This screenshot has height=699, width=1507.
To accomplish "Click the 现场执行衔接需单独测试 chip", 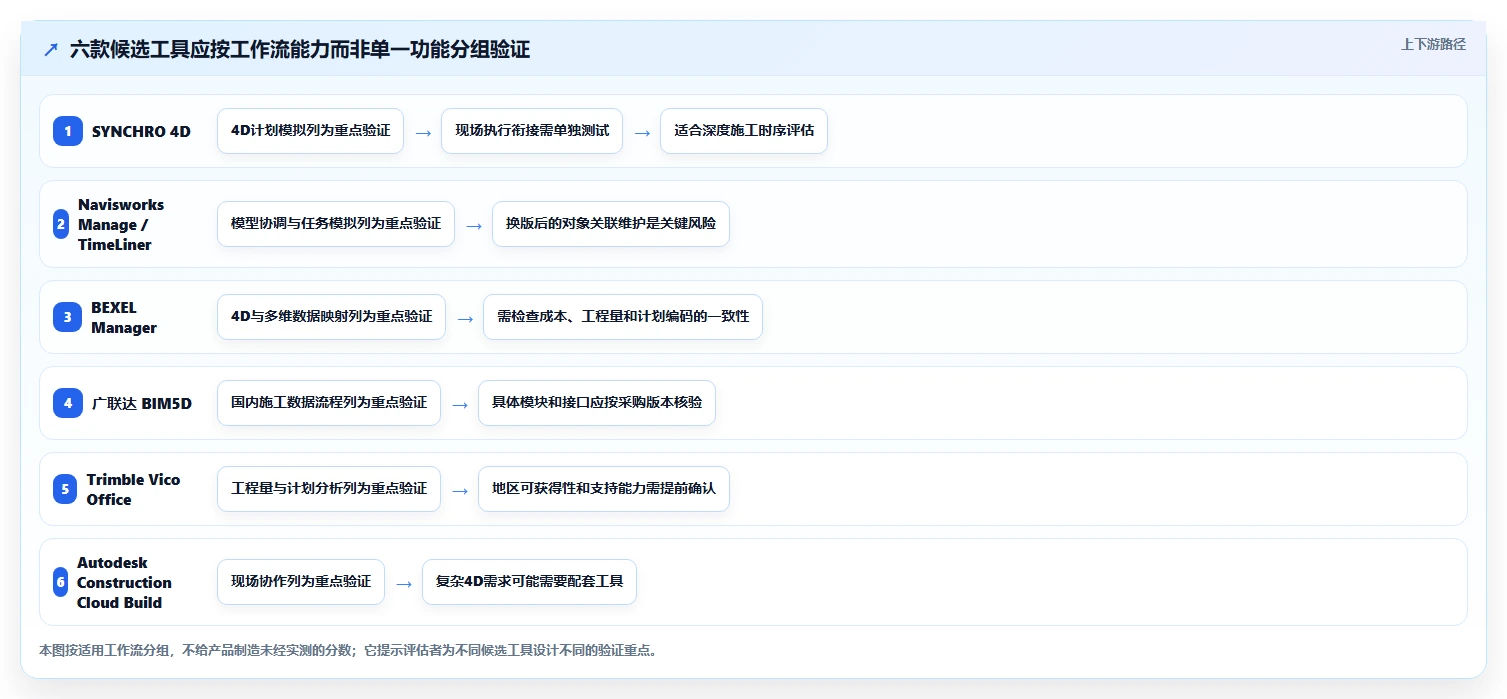I will click(532, 131).
